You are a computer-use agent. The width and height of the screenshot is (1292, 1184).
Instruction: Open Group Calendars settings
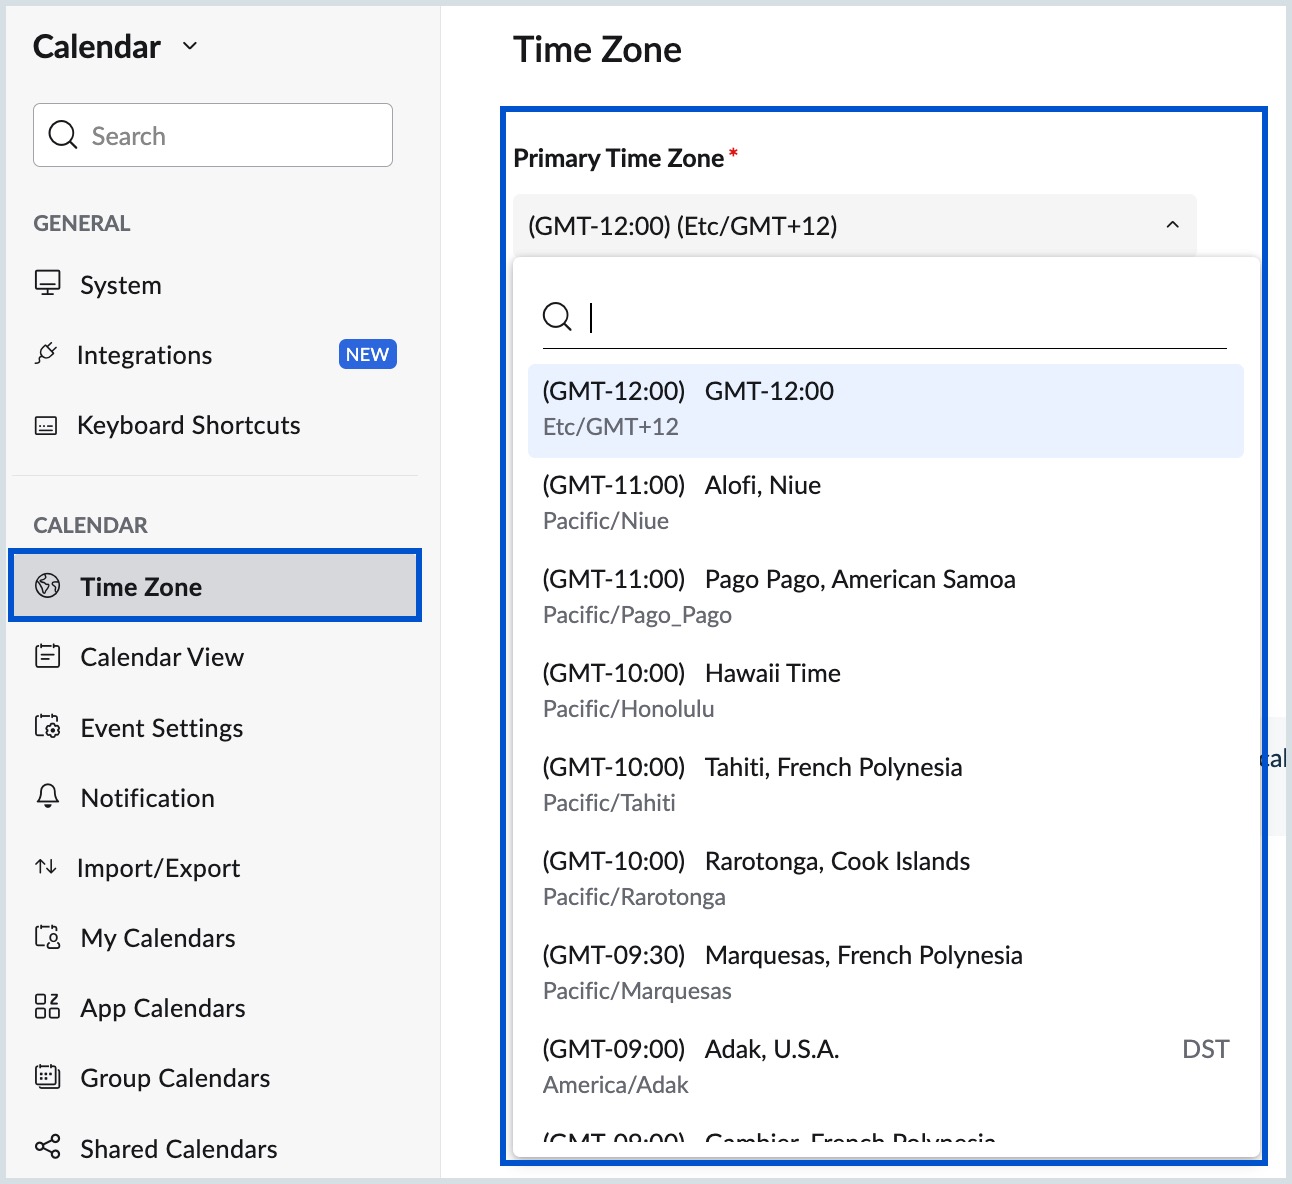[x=174, y=1078]
